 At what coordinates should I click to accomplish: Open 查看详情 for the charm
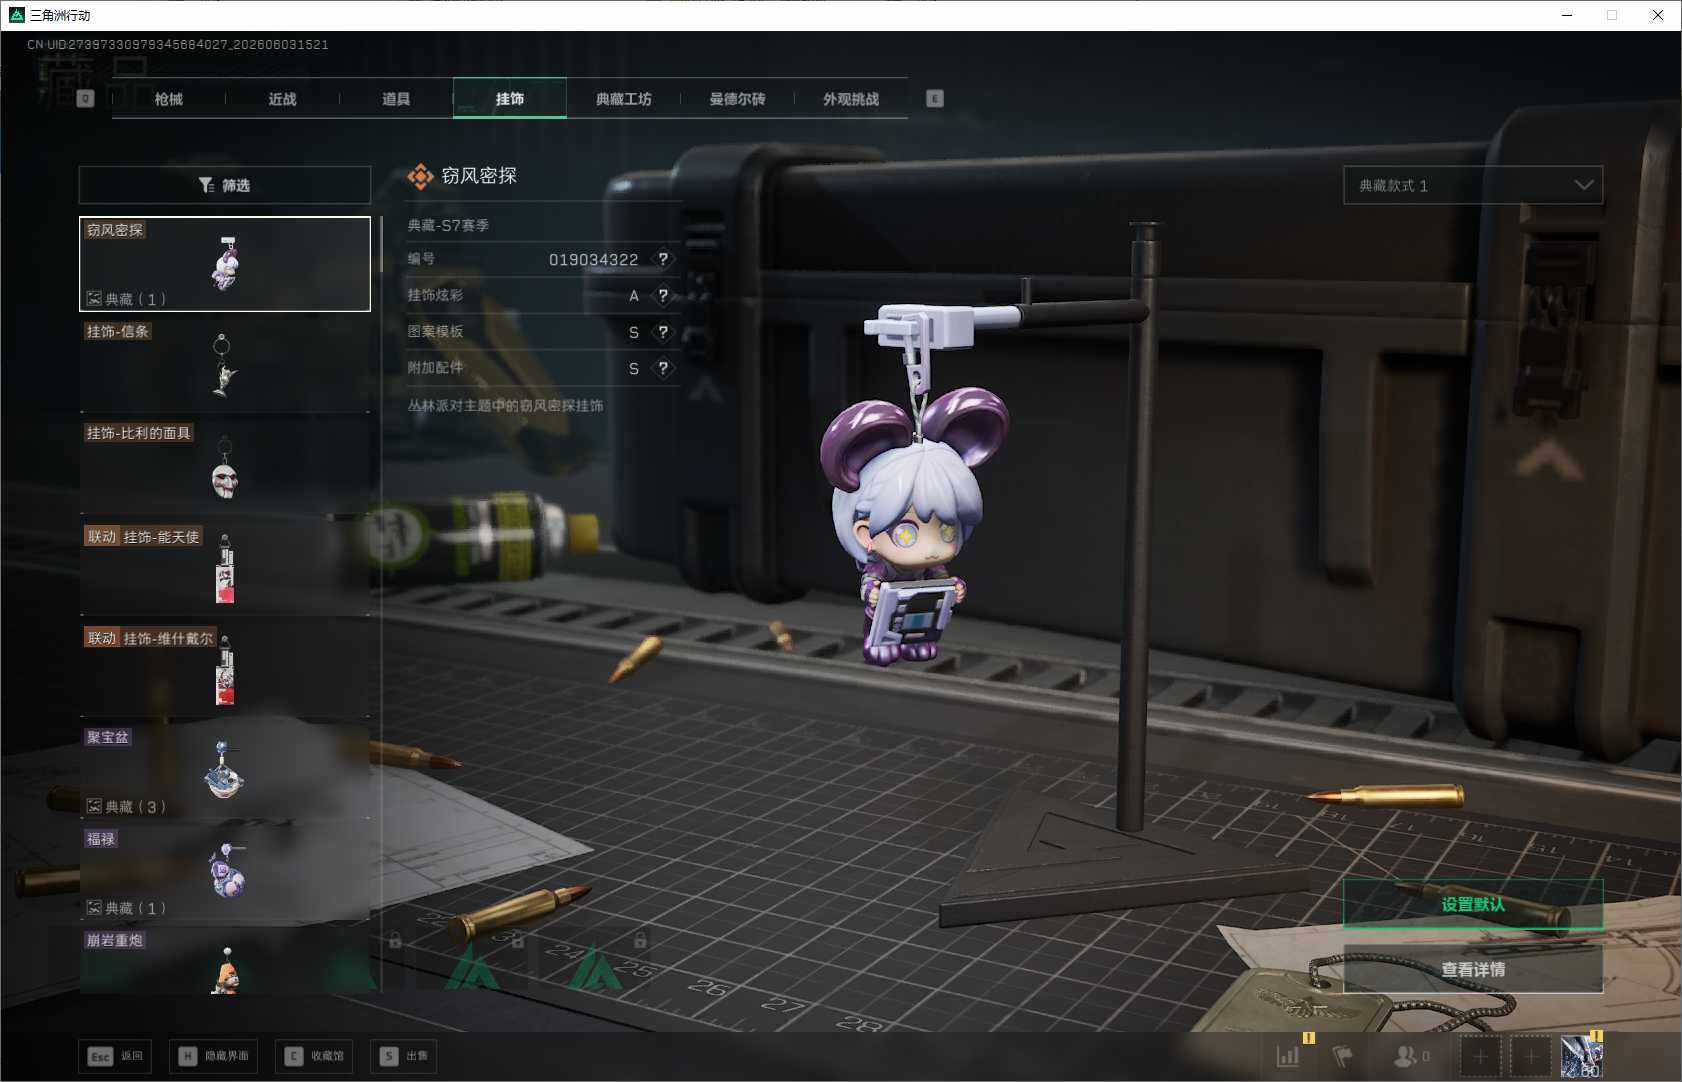(1473, 969)
